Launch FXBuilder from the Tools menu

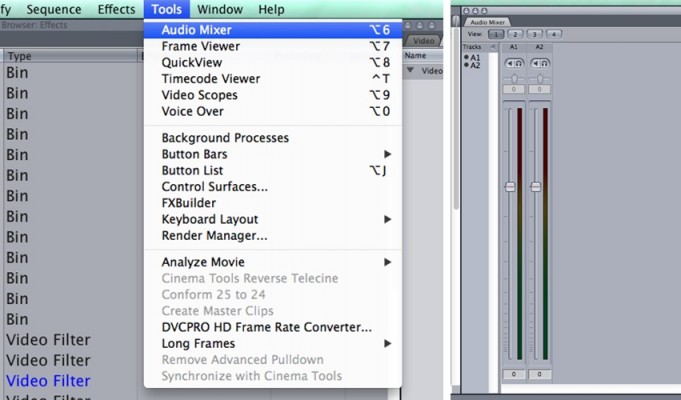coord(273,203)
